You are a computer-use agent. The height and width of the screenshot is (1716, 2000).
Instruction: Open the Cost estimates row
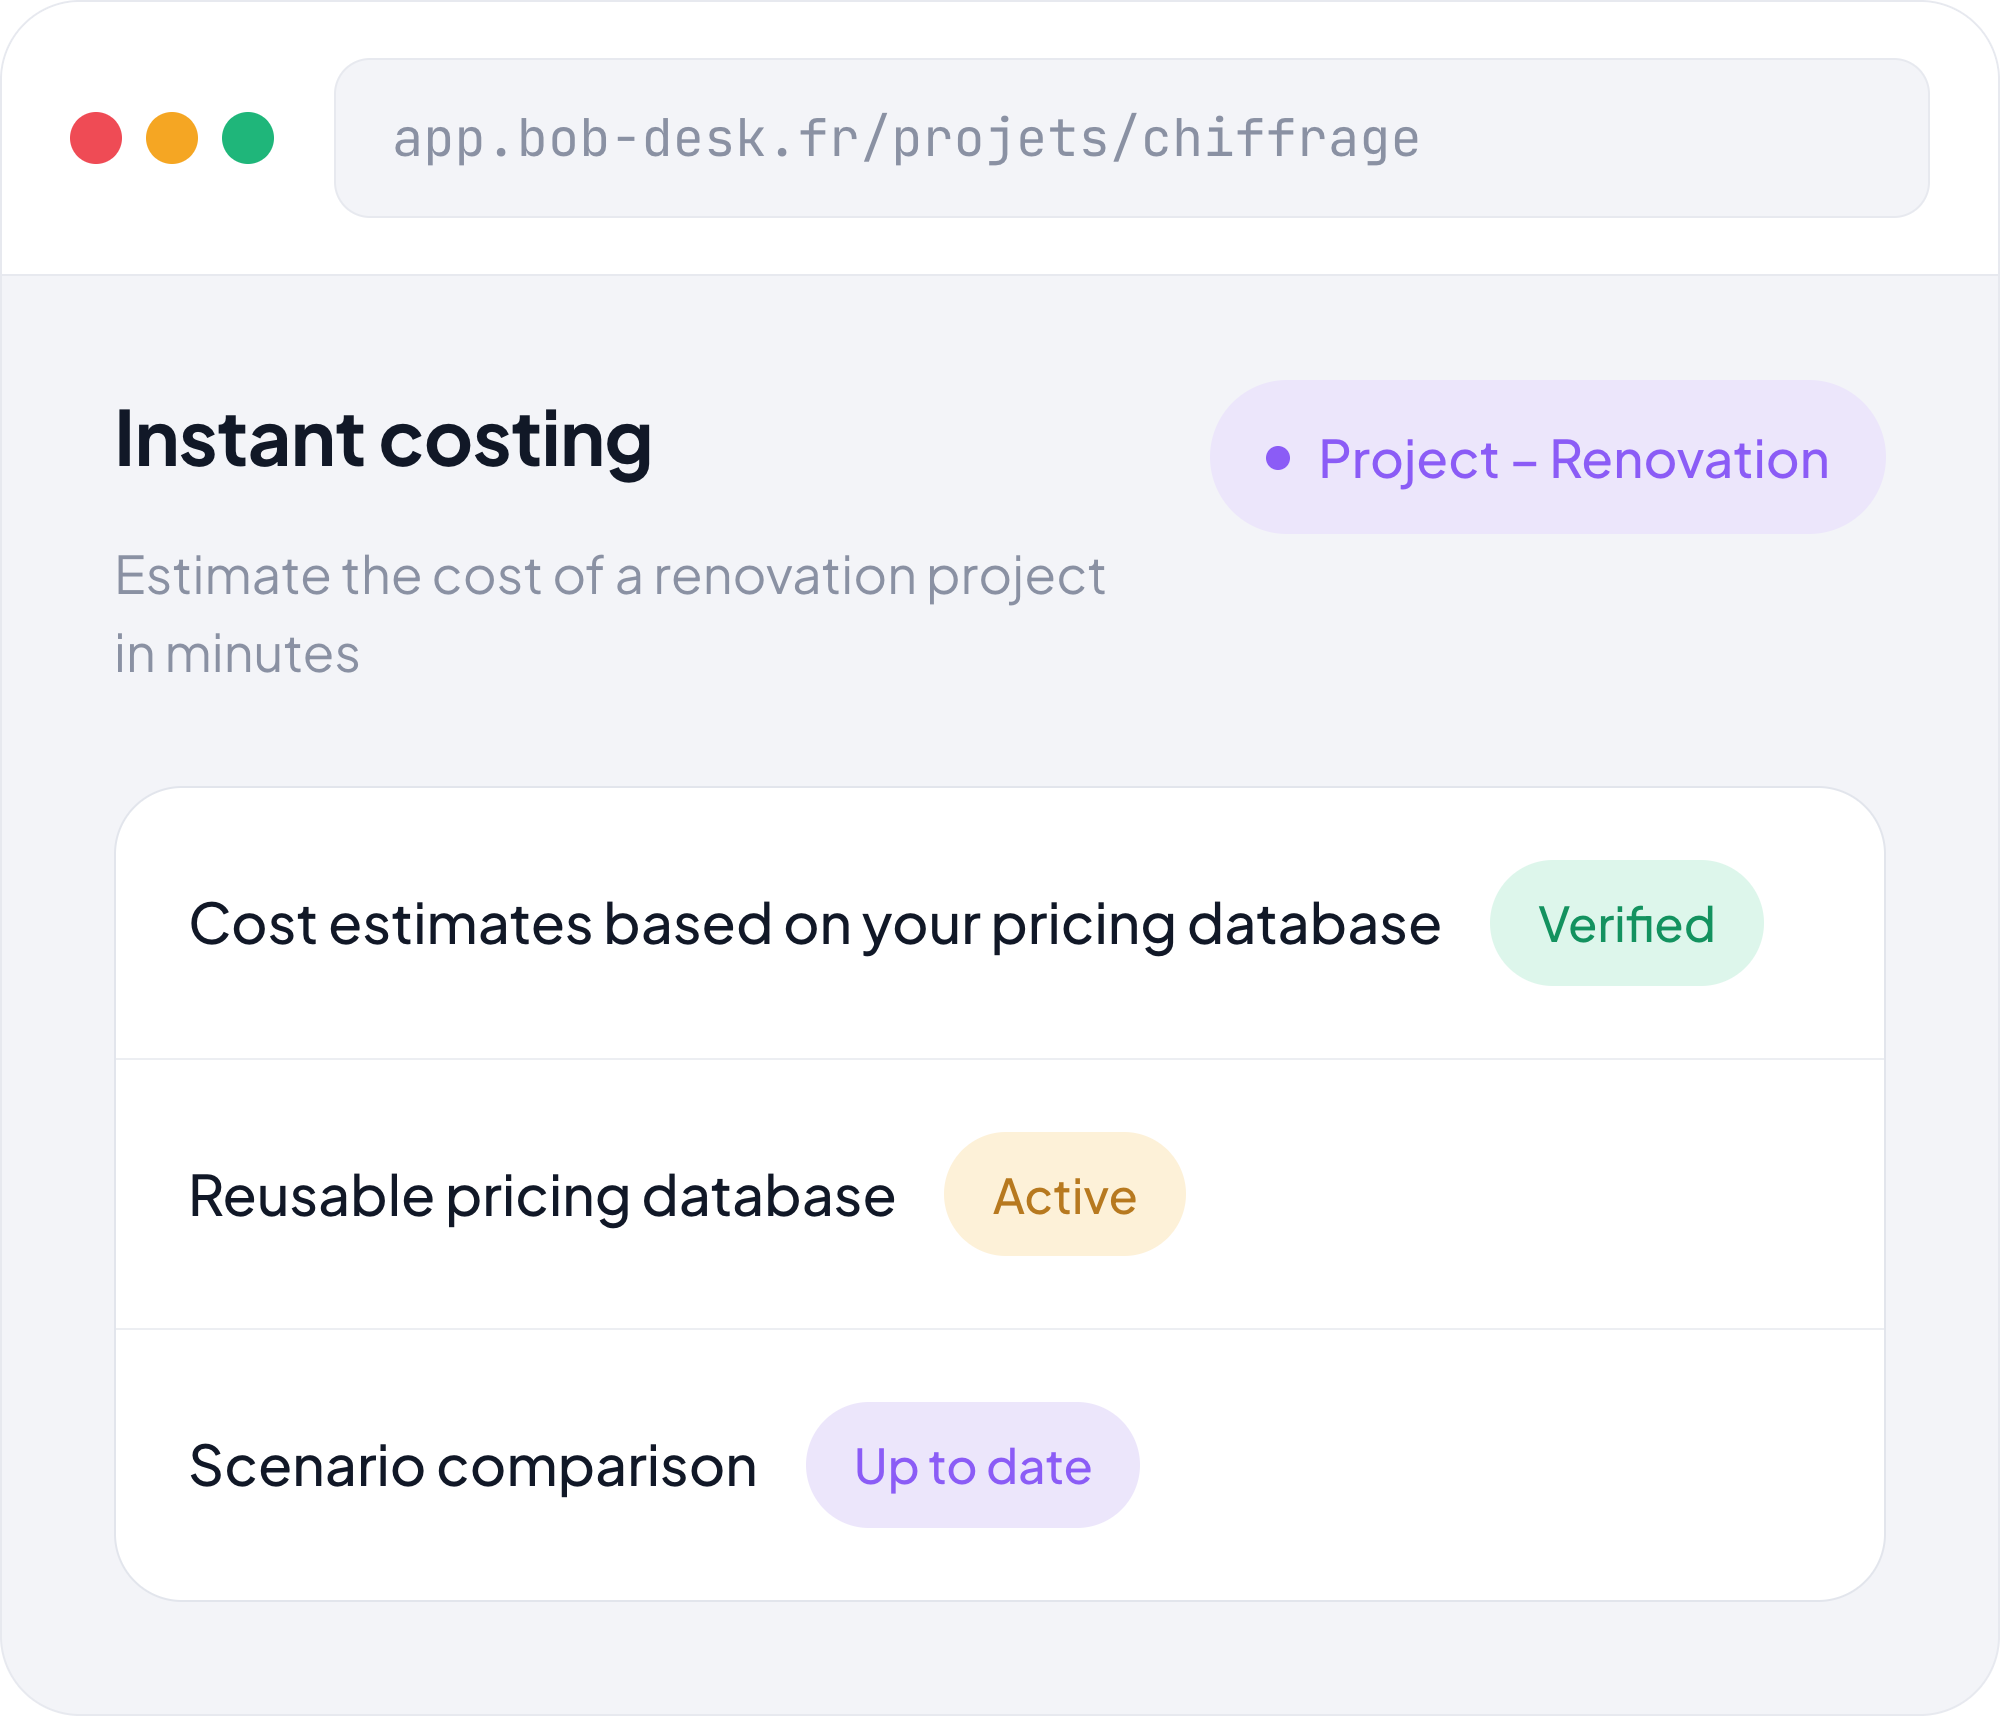click(1000, 923)
